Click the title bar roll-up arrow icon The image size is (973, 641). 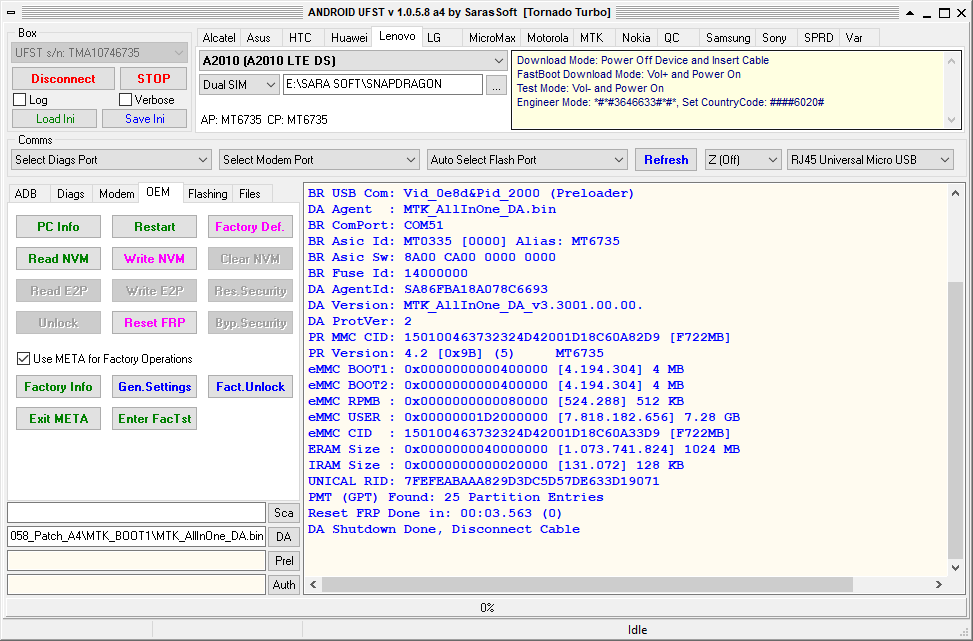pyautogui.click(x=910, y=12)
